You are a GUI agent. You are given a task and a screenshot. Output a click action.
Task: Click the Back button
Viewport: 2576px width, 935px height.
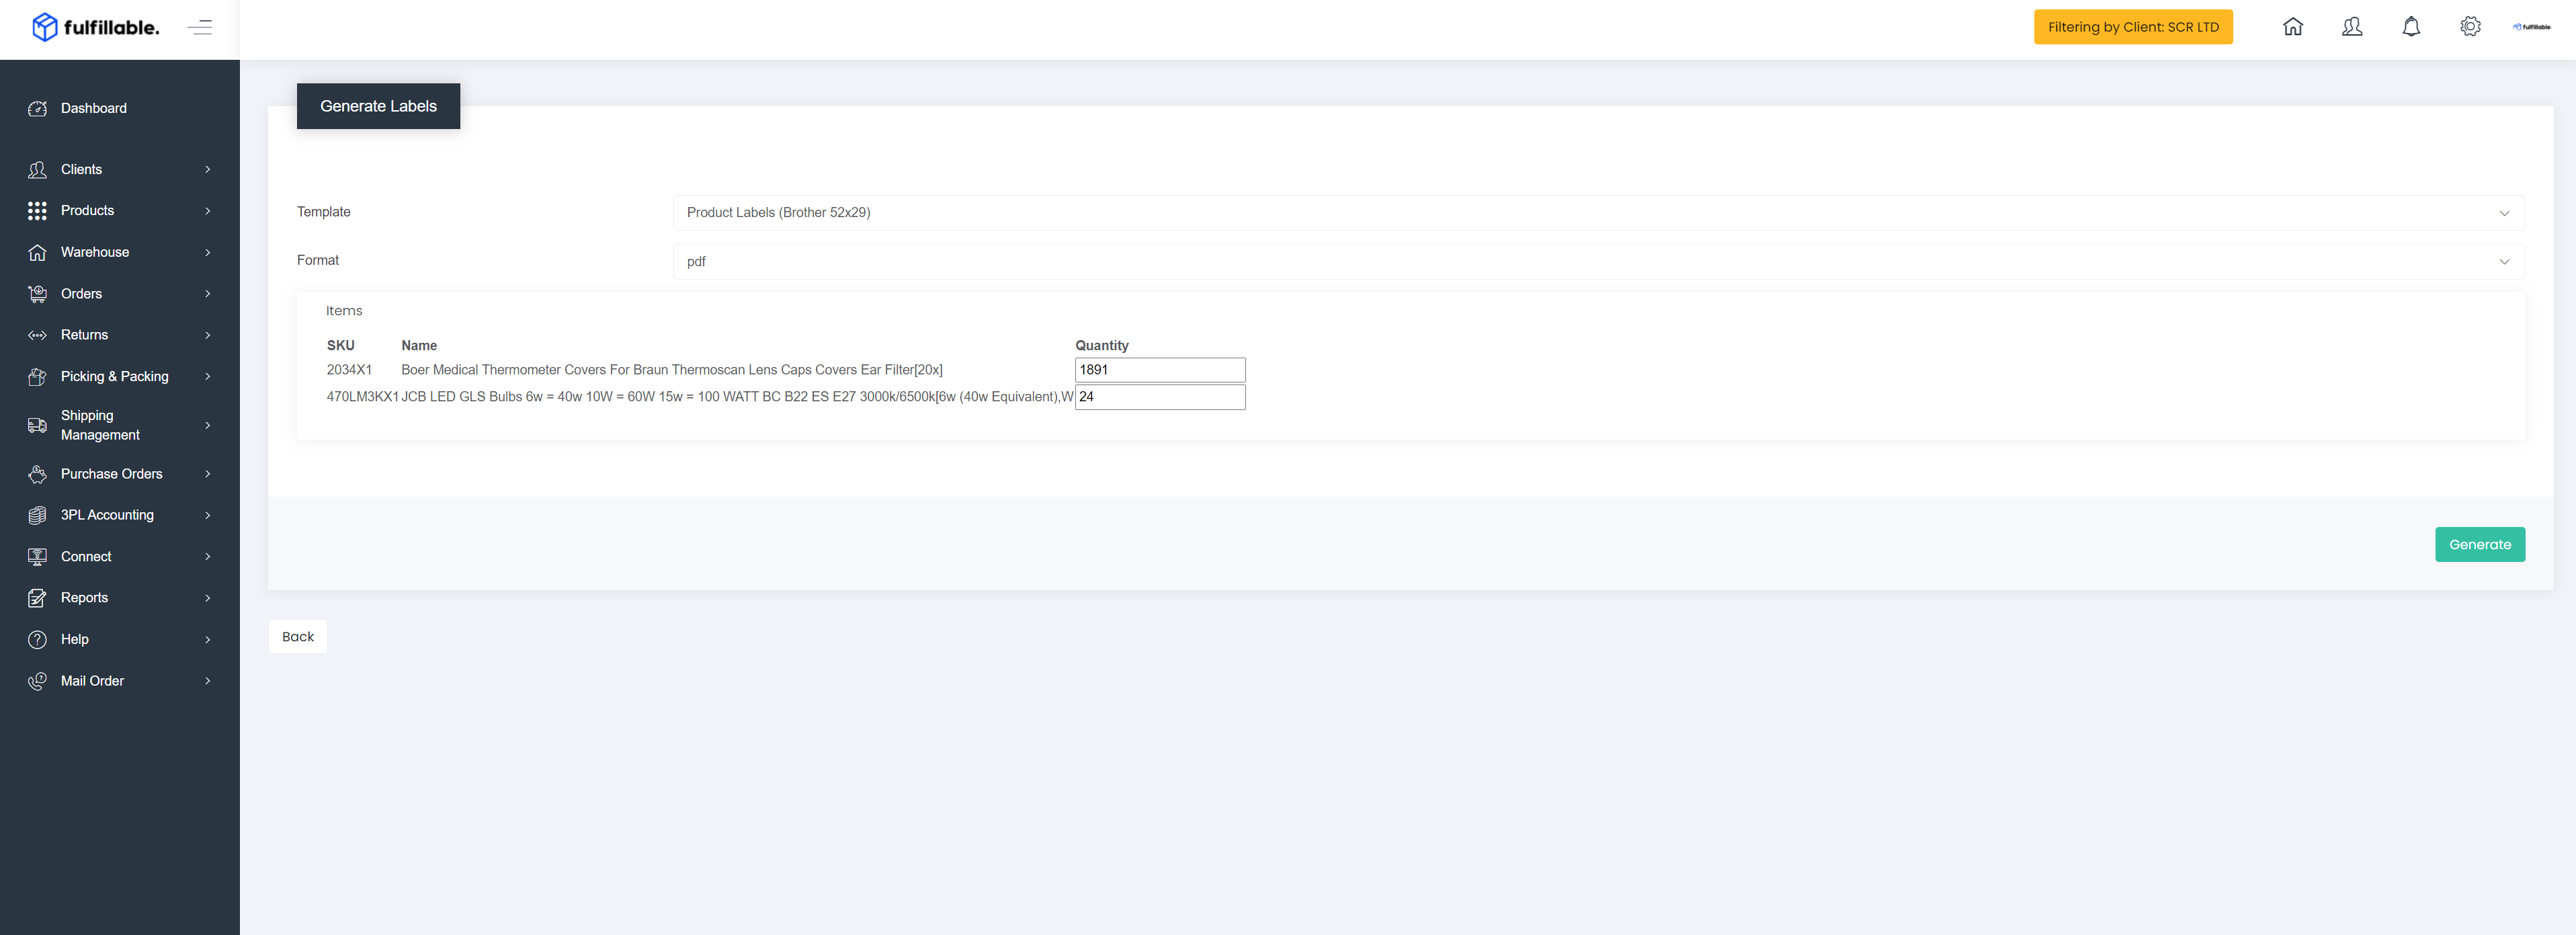click(x=298, y=637)
